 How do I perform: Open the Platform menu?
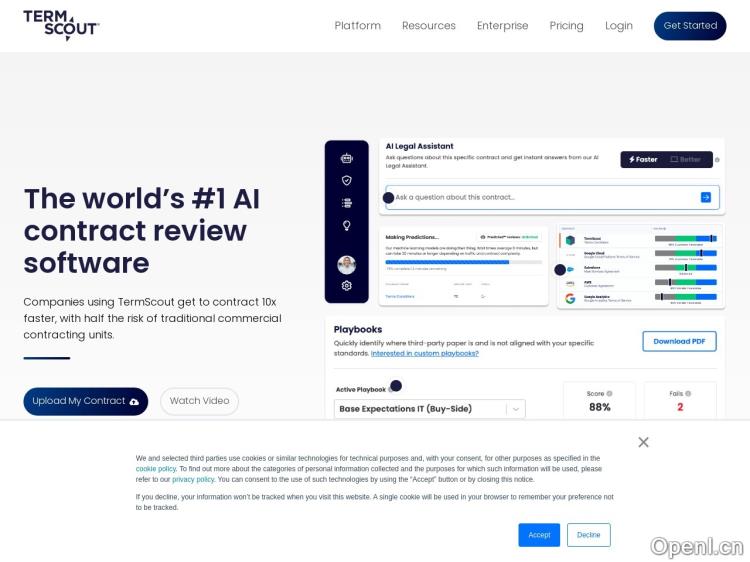click(357, 26)
